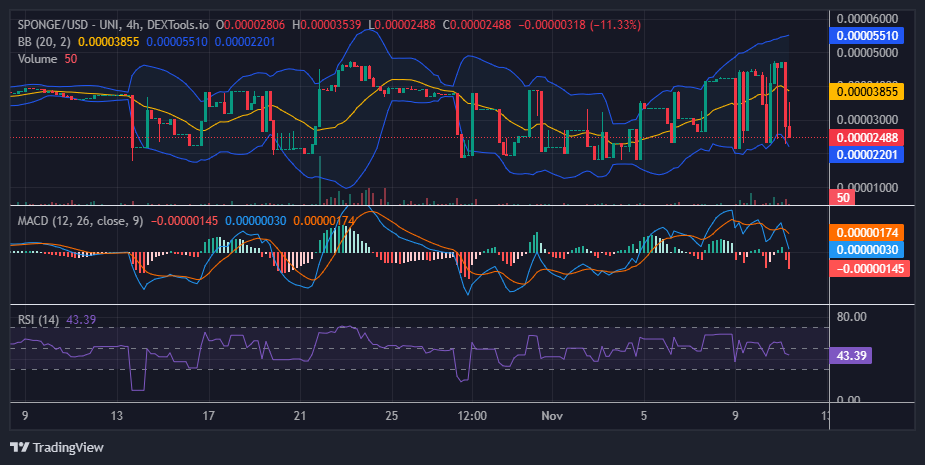Click the date label 9 at left

[x=25, y=415]
